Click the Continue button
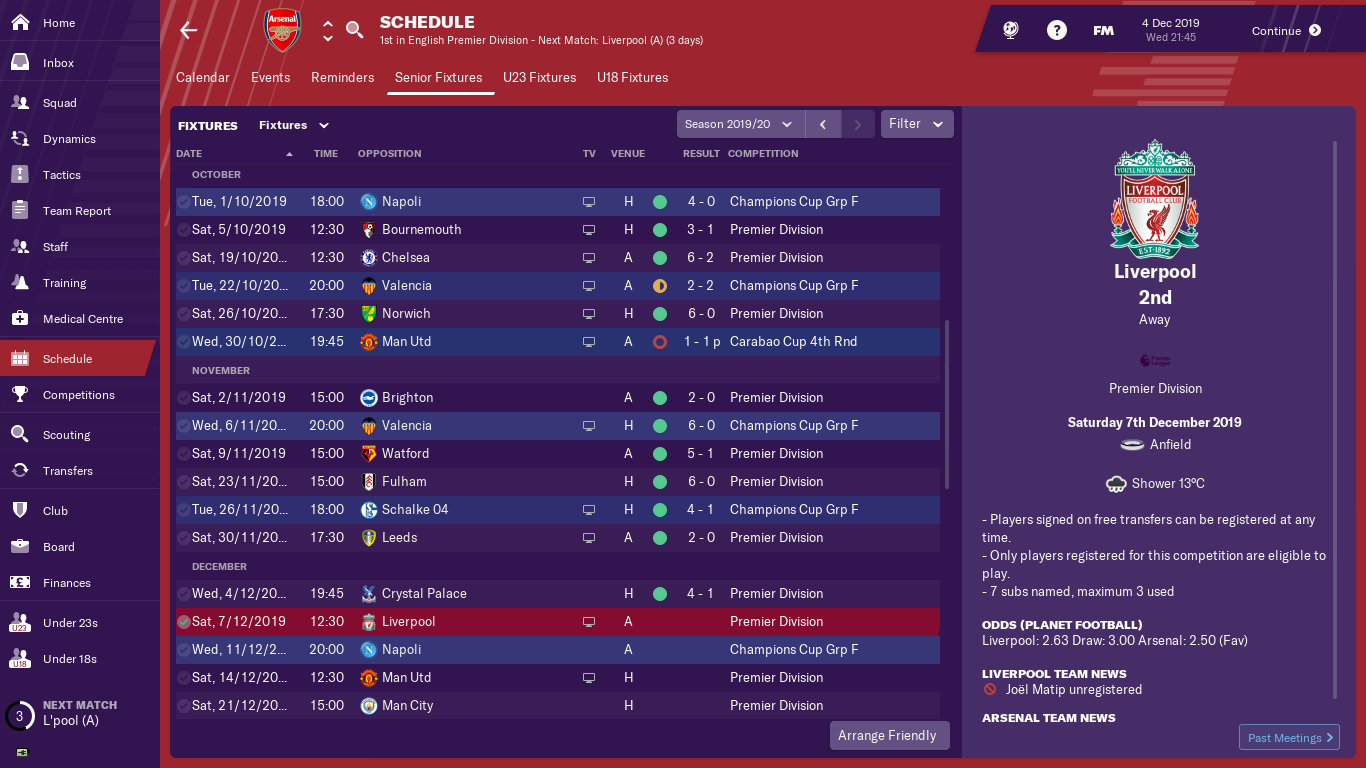Viewport: 1366px width, 768px height. [1286, 31]
